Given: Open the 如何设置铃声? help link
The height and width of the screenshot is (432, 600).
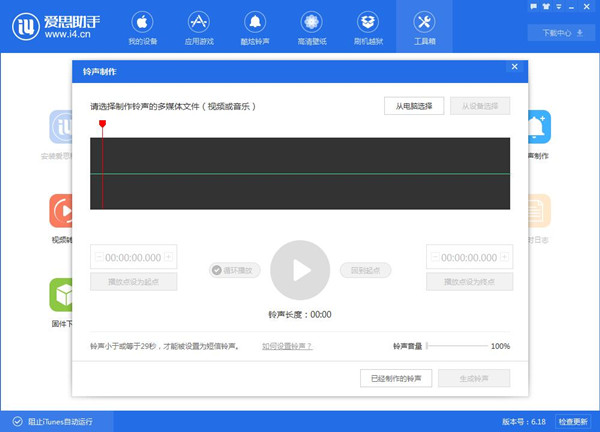Looking at the screenshot, I should coord(287,346).
